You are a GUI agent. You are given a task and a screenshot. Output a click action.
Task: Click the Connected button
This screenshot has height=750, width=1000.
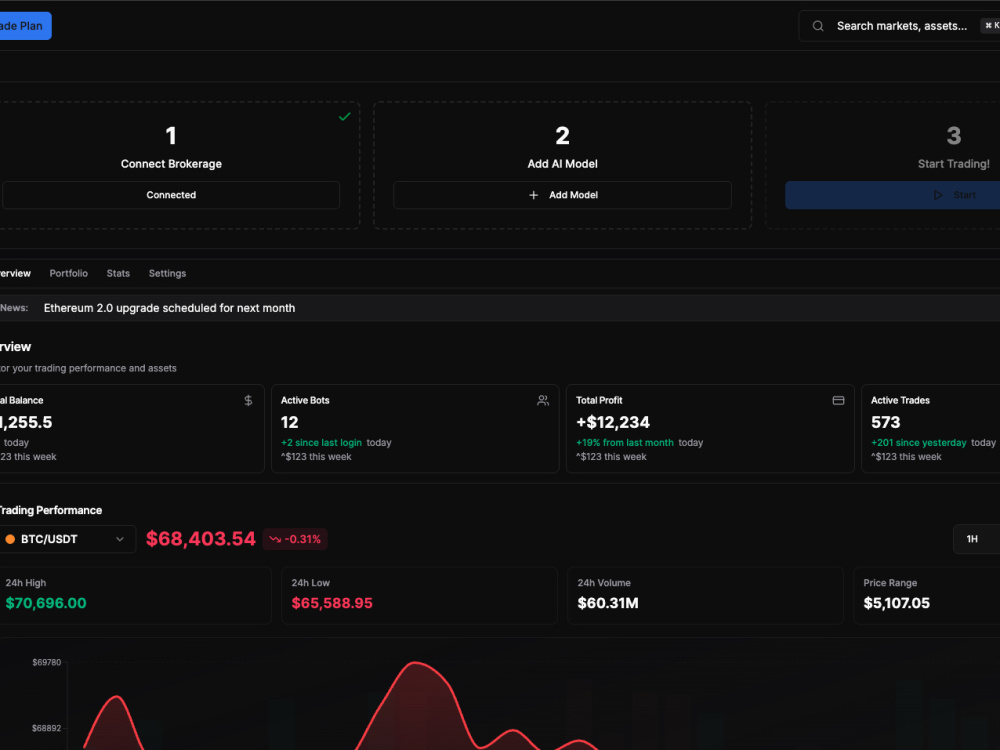point(171,195)
